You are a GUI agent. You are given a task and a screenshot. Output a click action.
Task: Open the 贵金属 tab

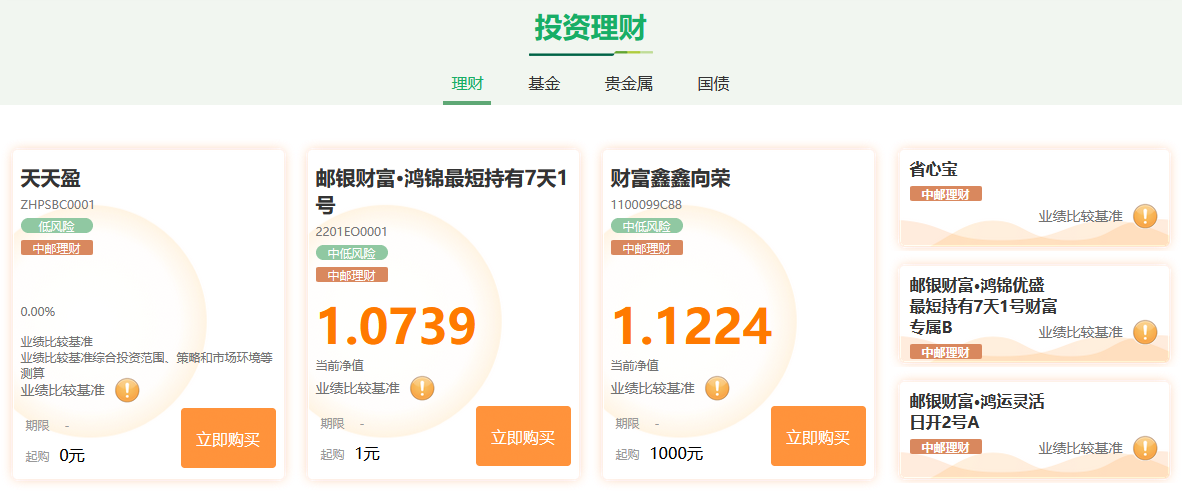(x=629, y=84)
